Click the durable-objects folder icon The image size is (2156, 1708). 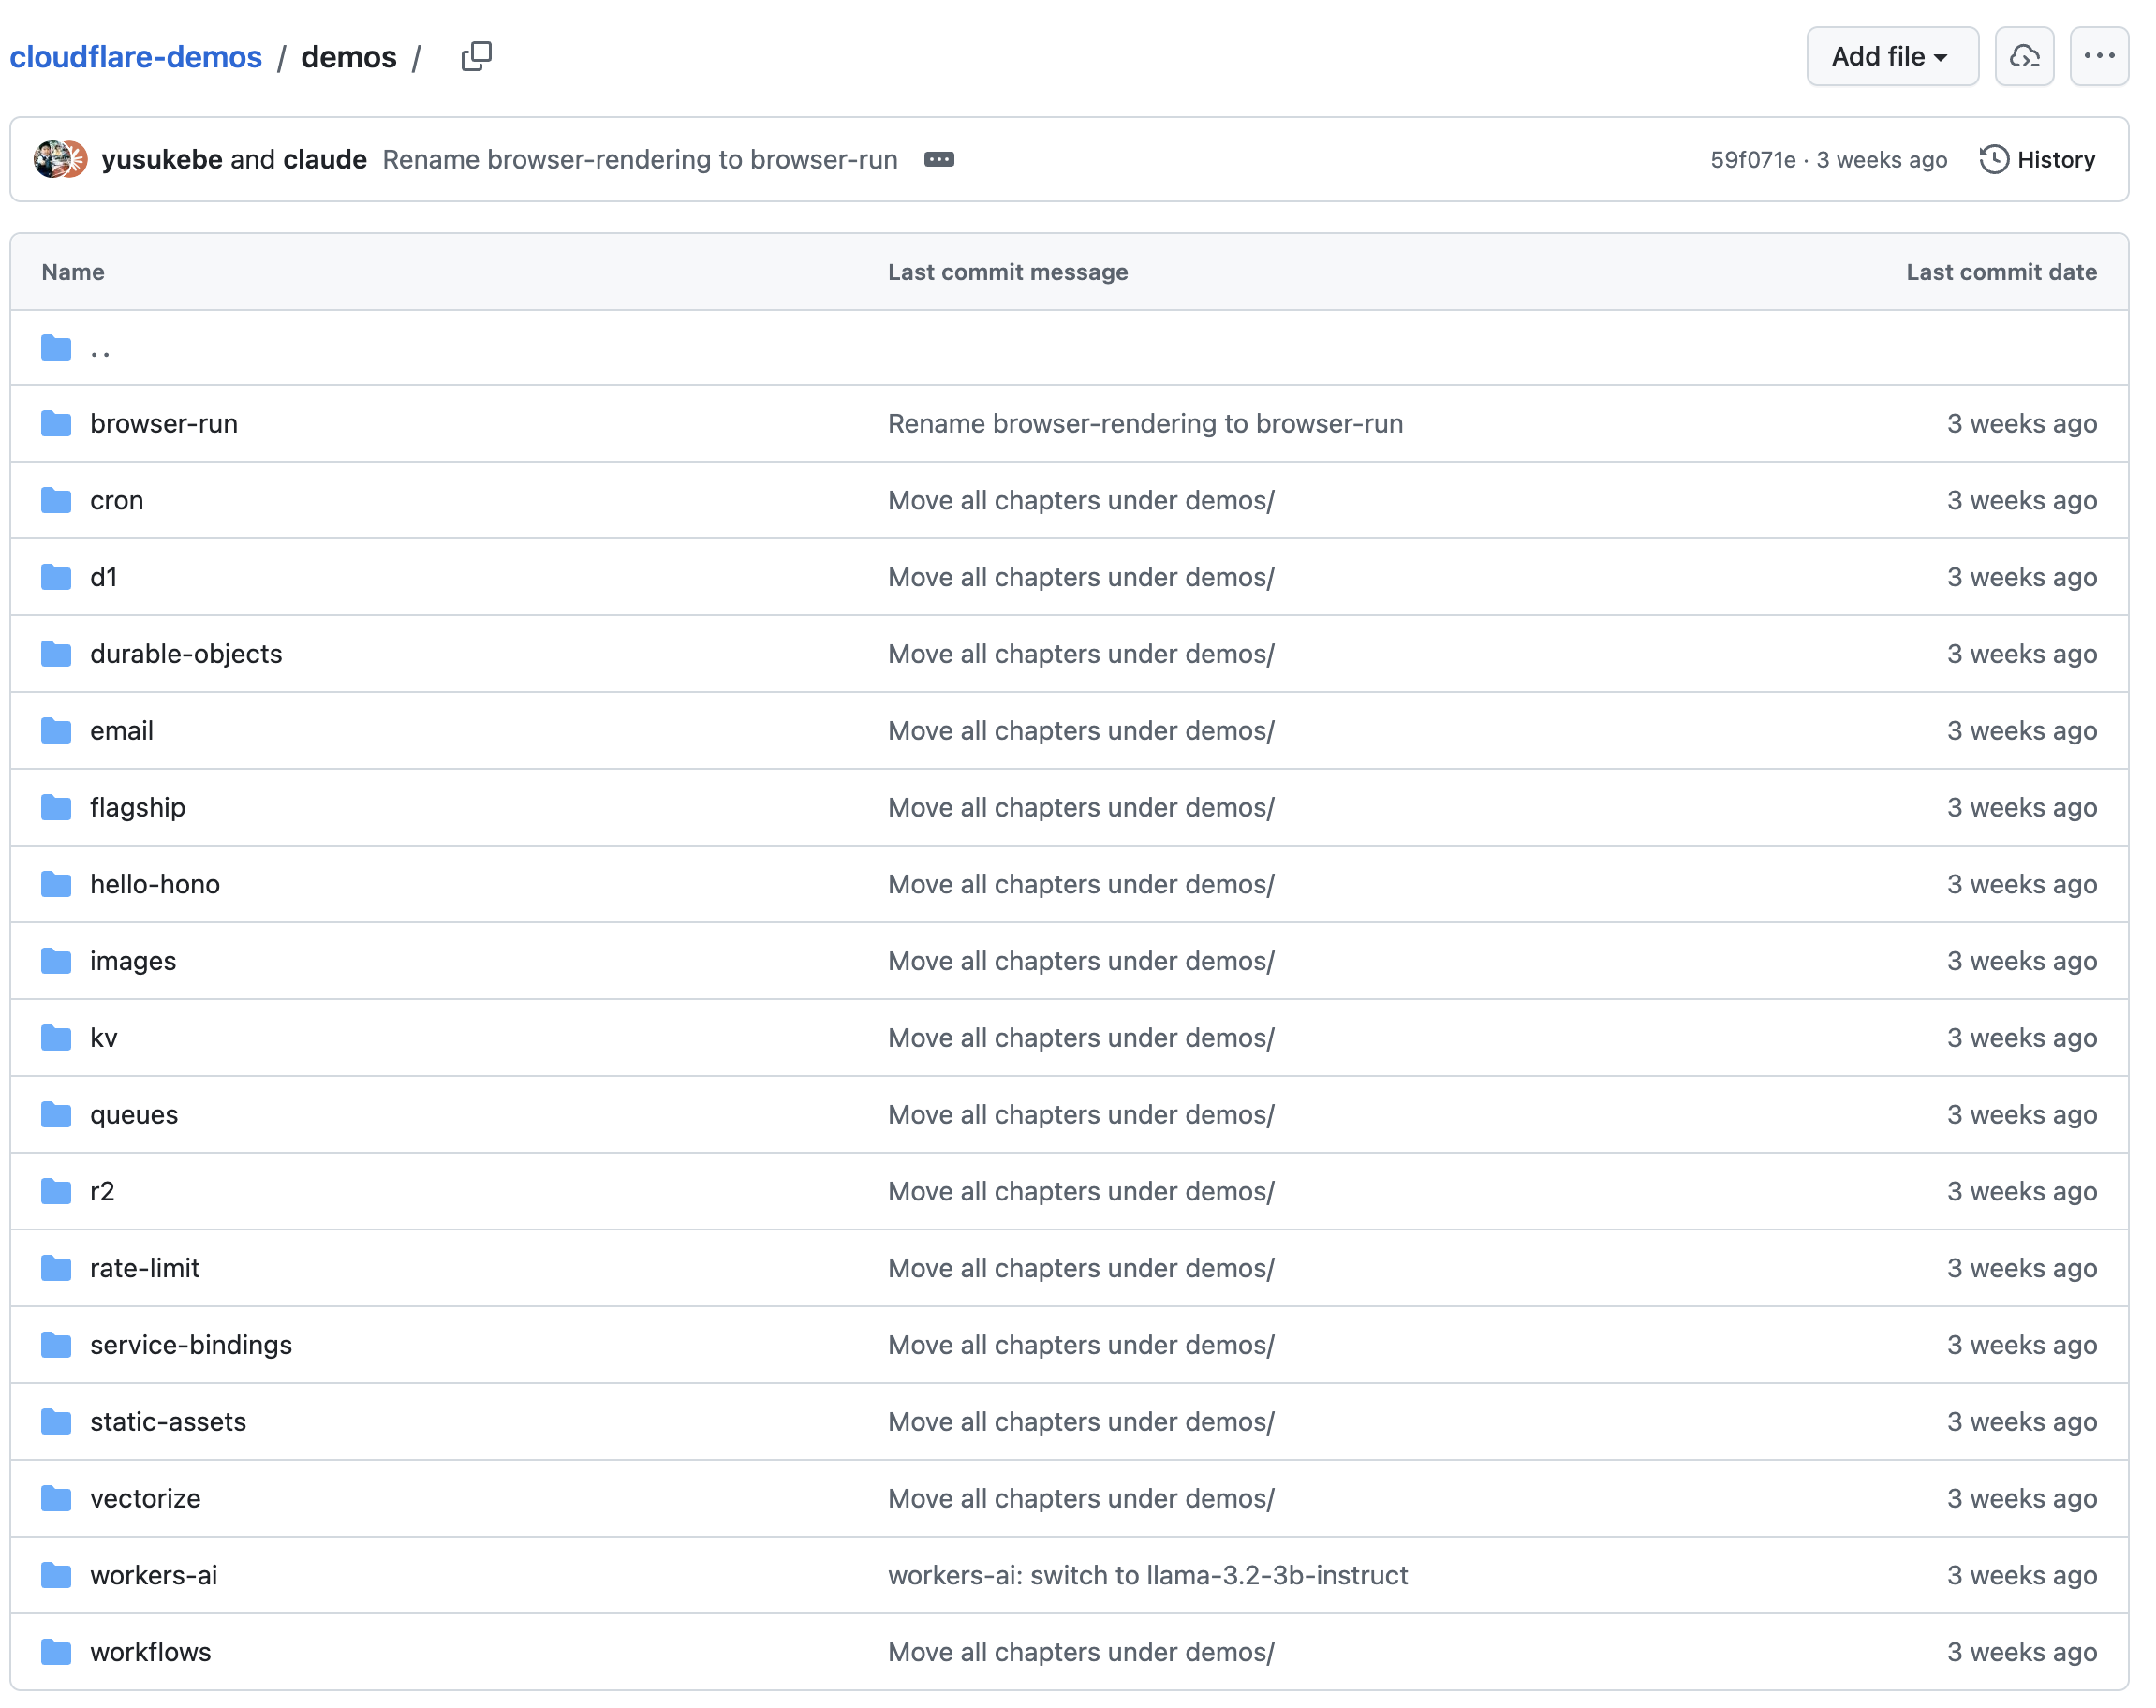56,654
